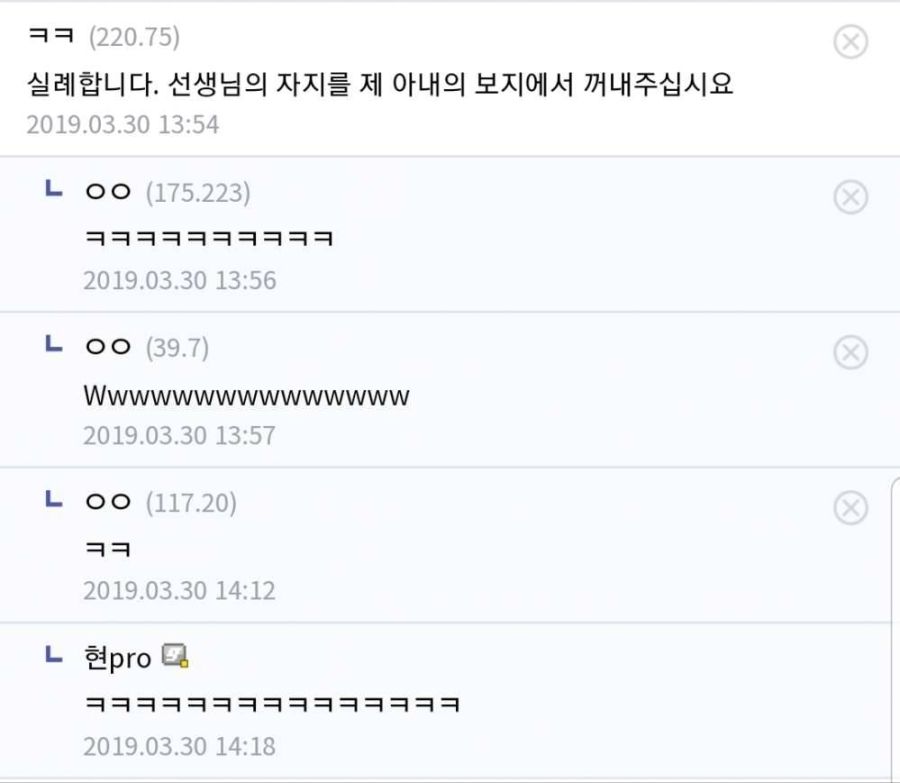The height and width of the screenshot is (783, 900).
Task: Click the reply arrow beside ㅇㅇ (175.223)
Action: (x=54, y=190)
